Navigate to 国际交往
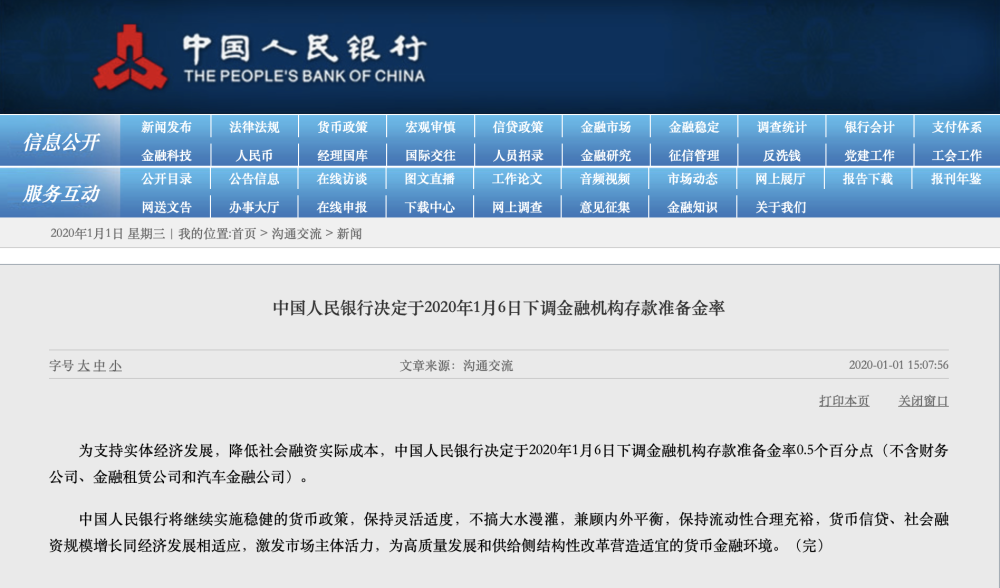 coord(430,156)
